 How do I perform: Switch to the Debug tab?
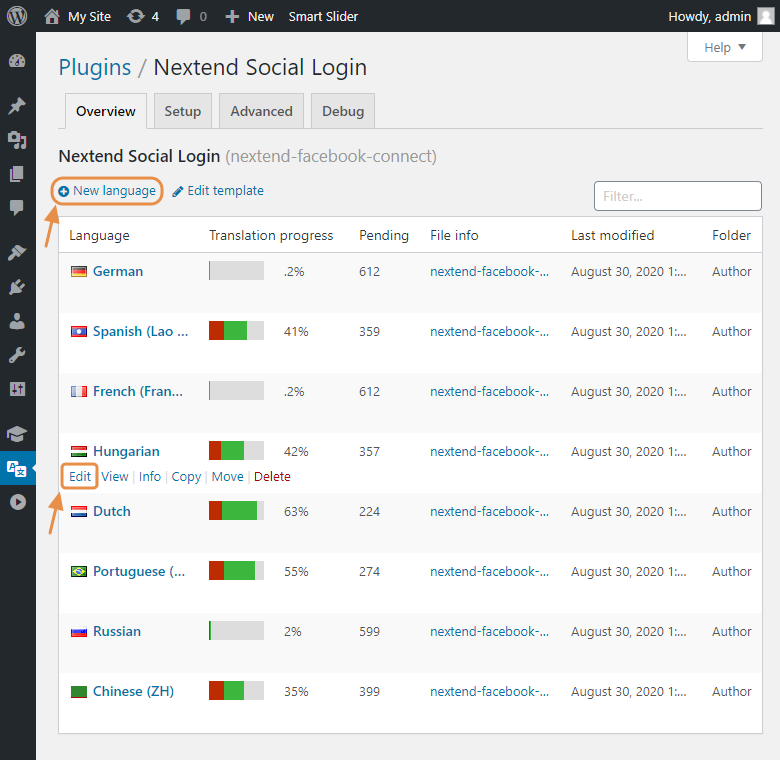pyautogui.click(x=343, y=111)
